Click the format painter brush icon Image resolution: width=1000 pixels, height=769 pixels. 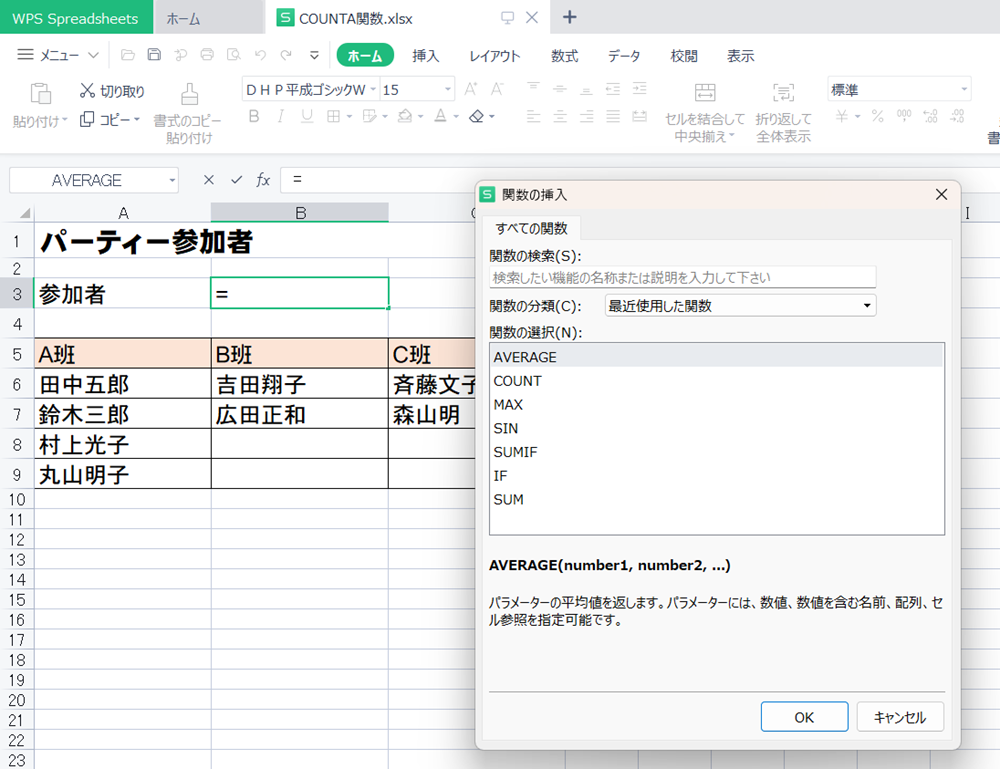(x=189, y=94)
